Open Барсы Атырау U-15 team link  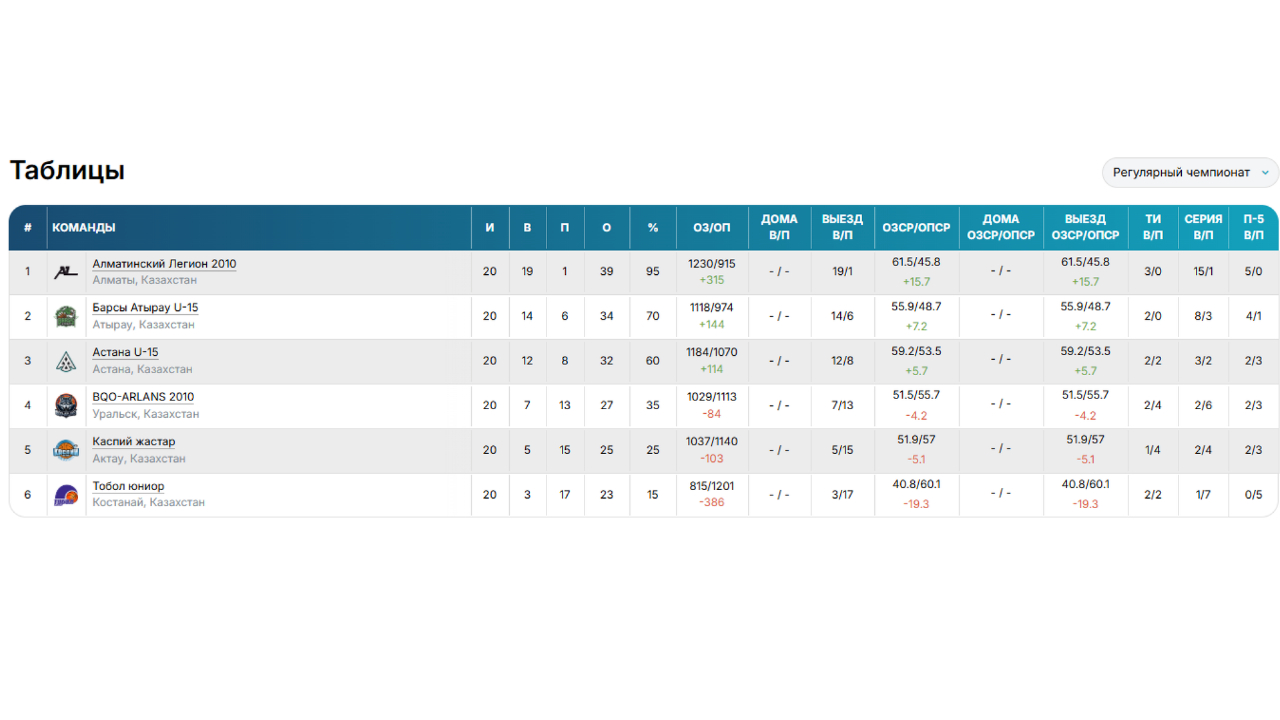click(x=145, y=308)
